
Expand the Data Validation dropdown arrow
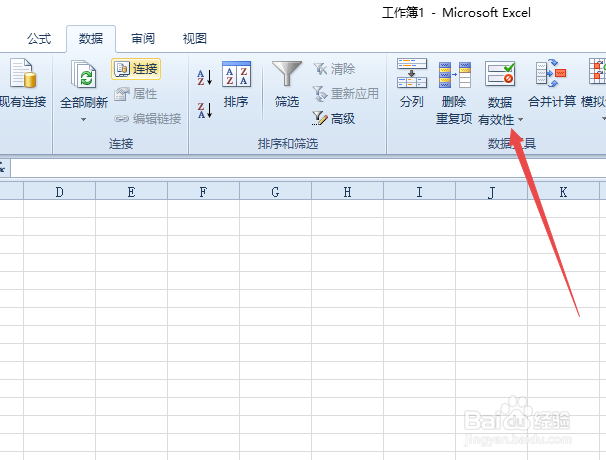[x=520, y=120]
